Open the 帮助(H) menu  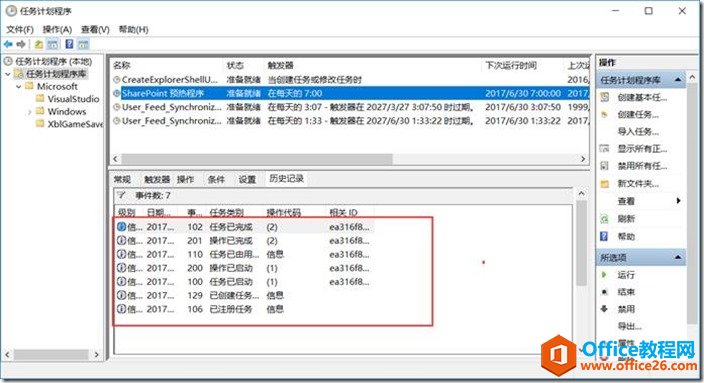tap(133, 30)
